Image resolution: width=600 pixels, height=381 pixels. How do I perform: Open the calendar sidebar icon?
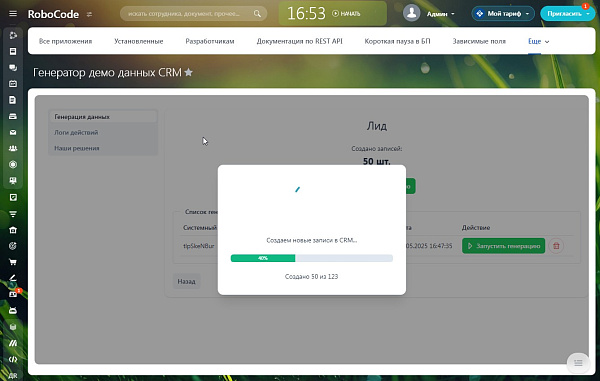[13, 84]
